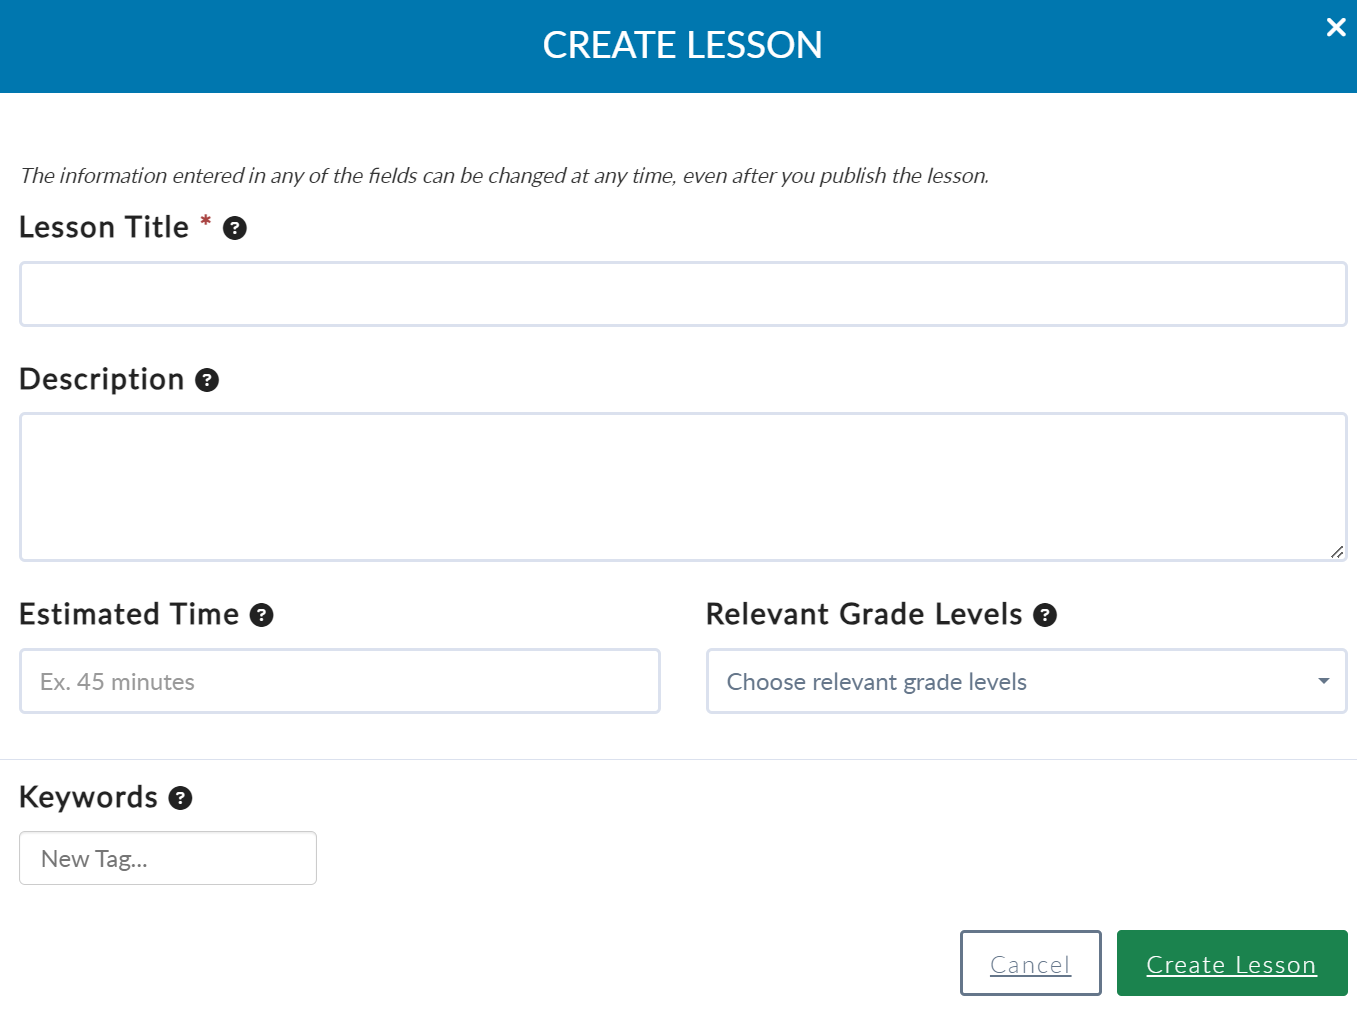
Task: Click the Estimated Time label
Action: 129,614
